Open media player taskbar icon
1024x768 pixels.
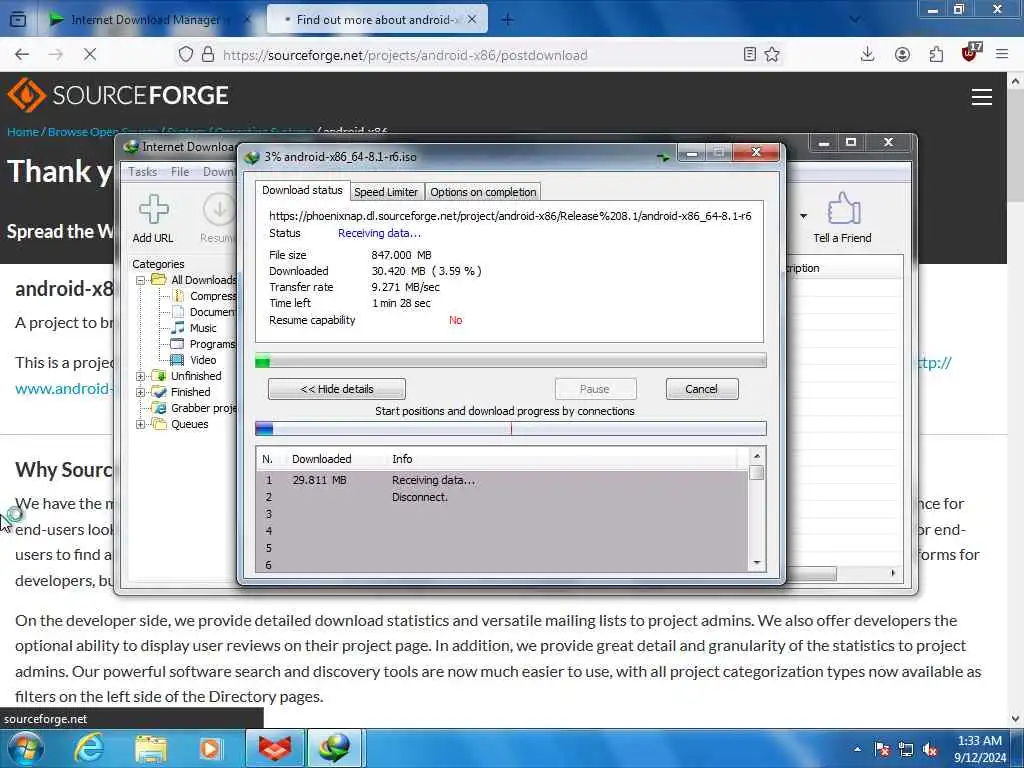[x=210, y=748]
